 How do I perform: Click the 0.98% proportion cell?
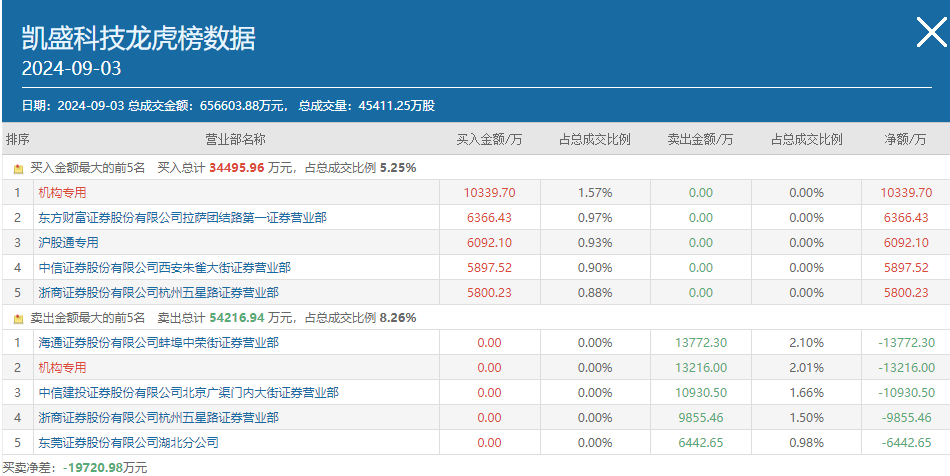806,442
